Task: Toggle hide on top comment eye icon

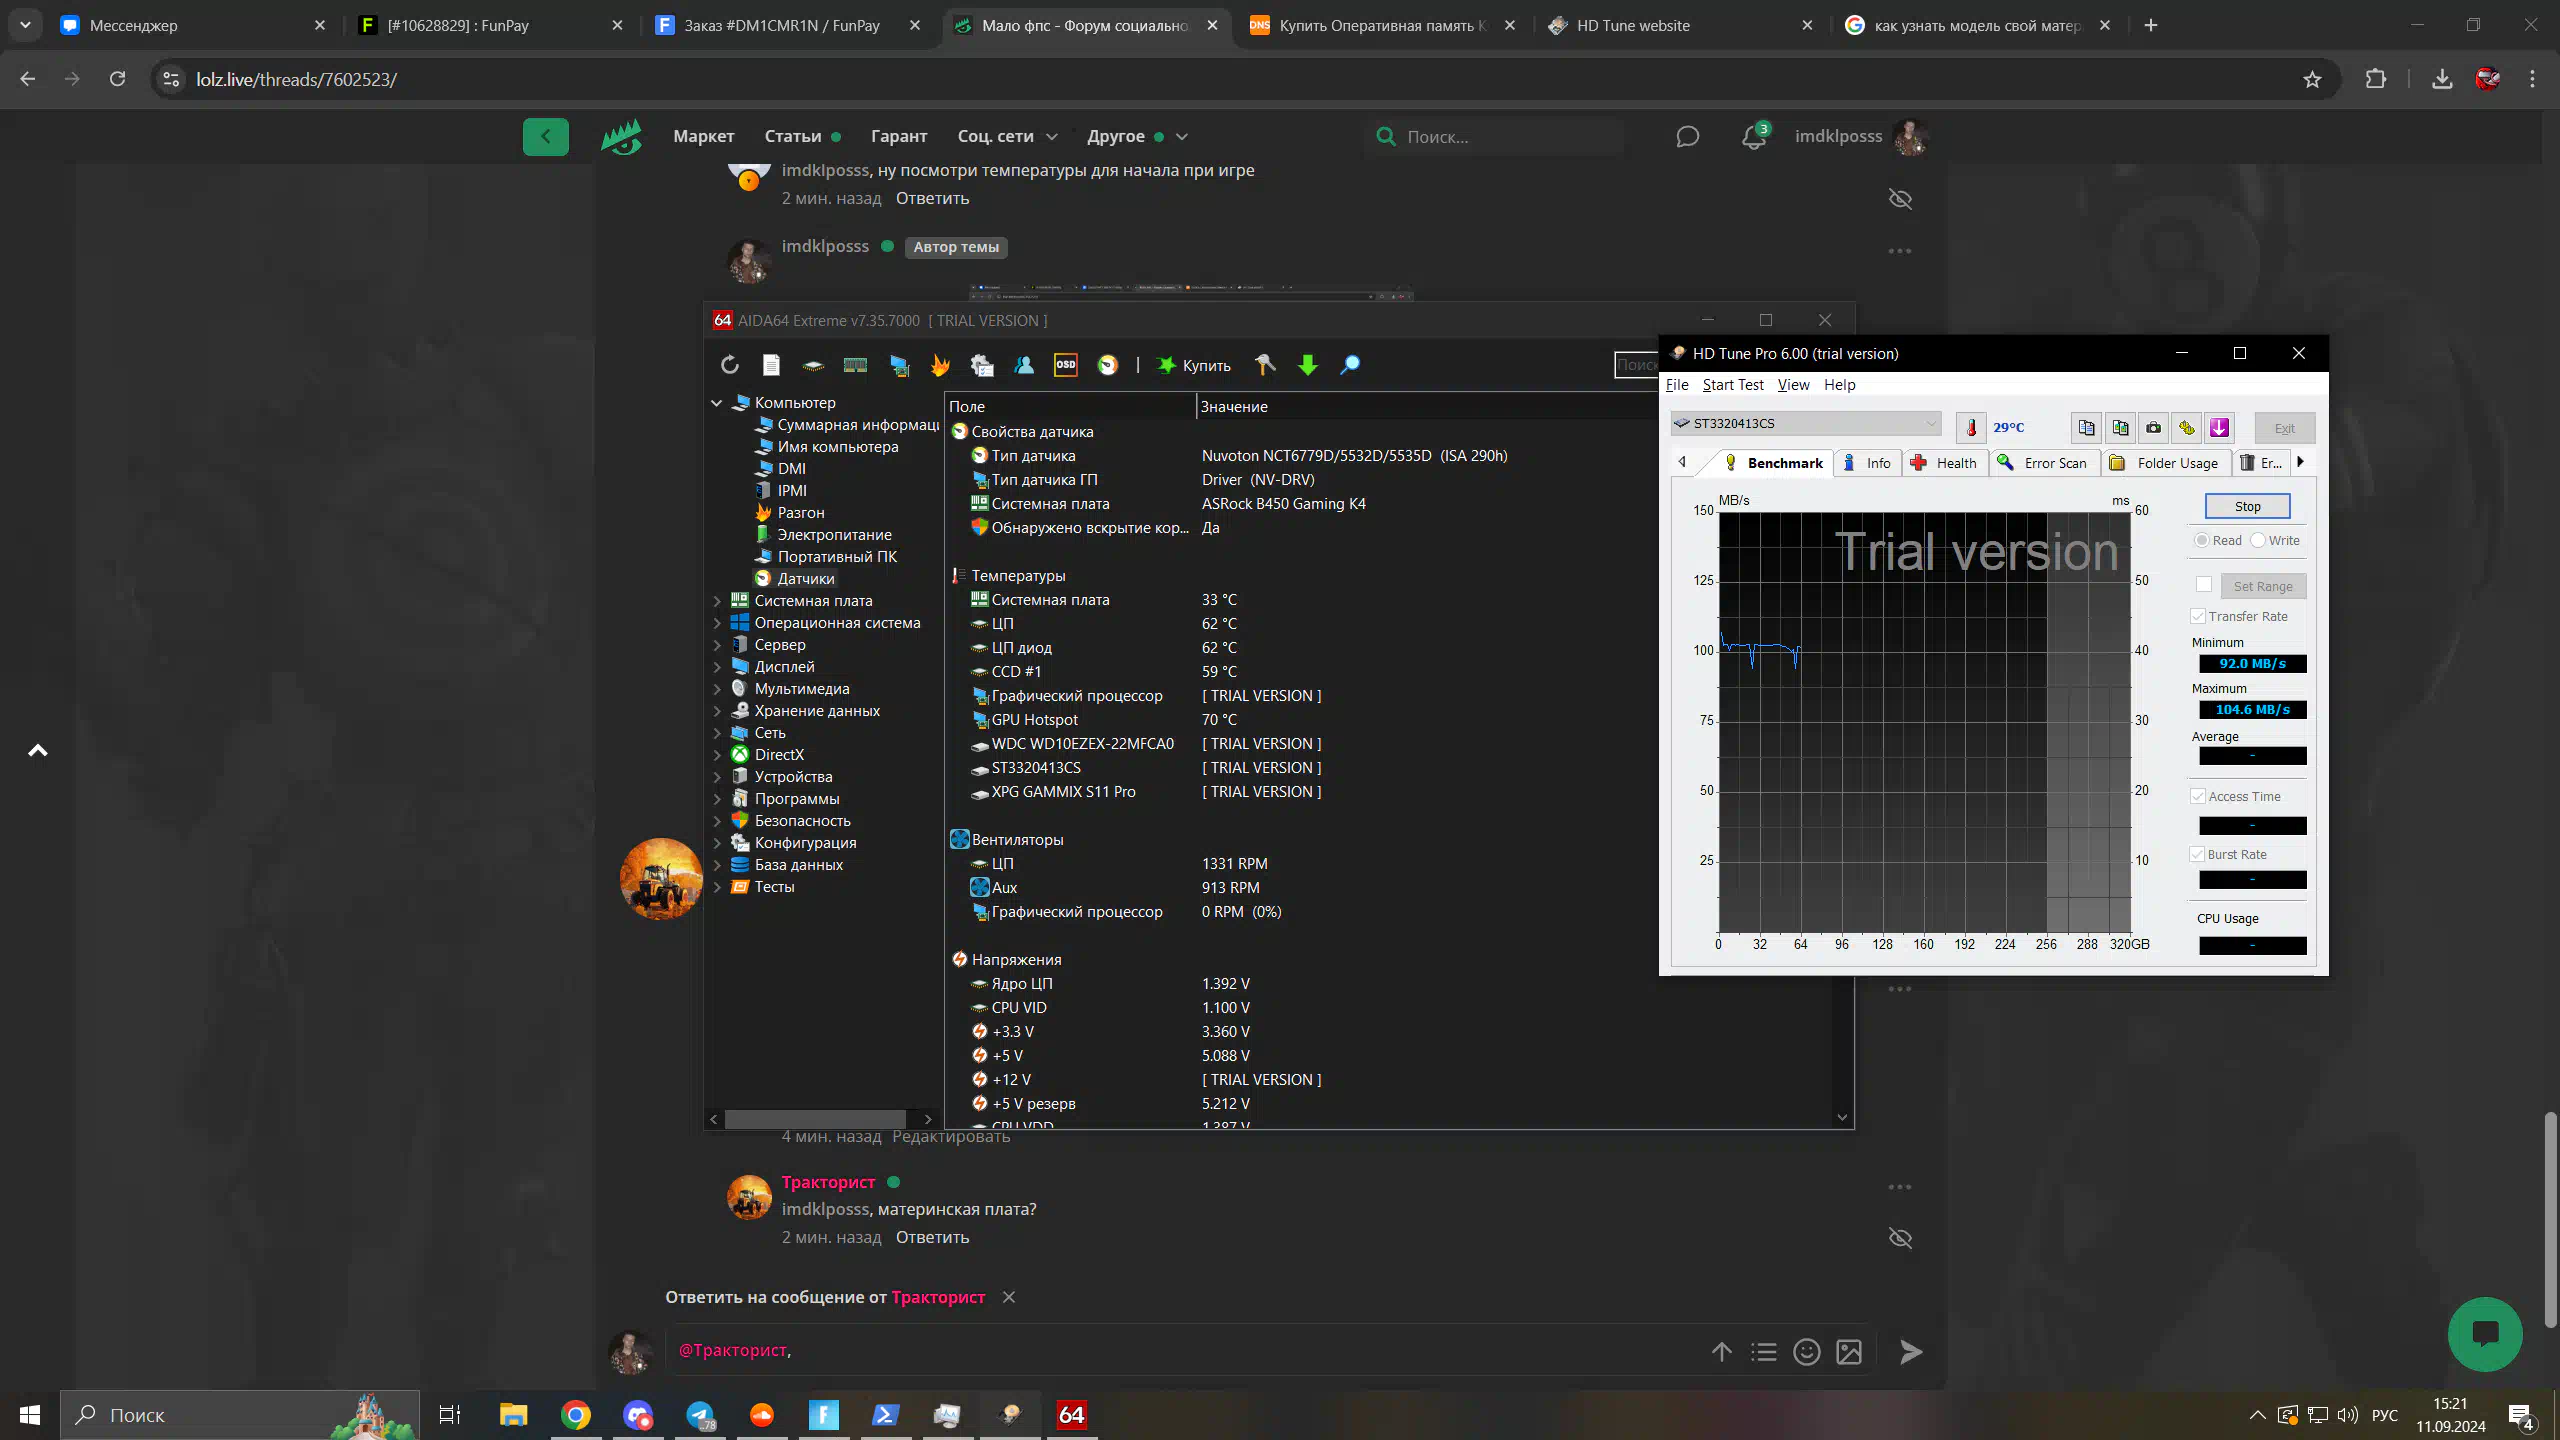Action: tap(1900, 199)
